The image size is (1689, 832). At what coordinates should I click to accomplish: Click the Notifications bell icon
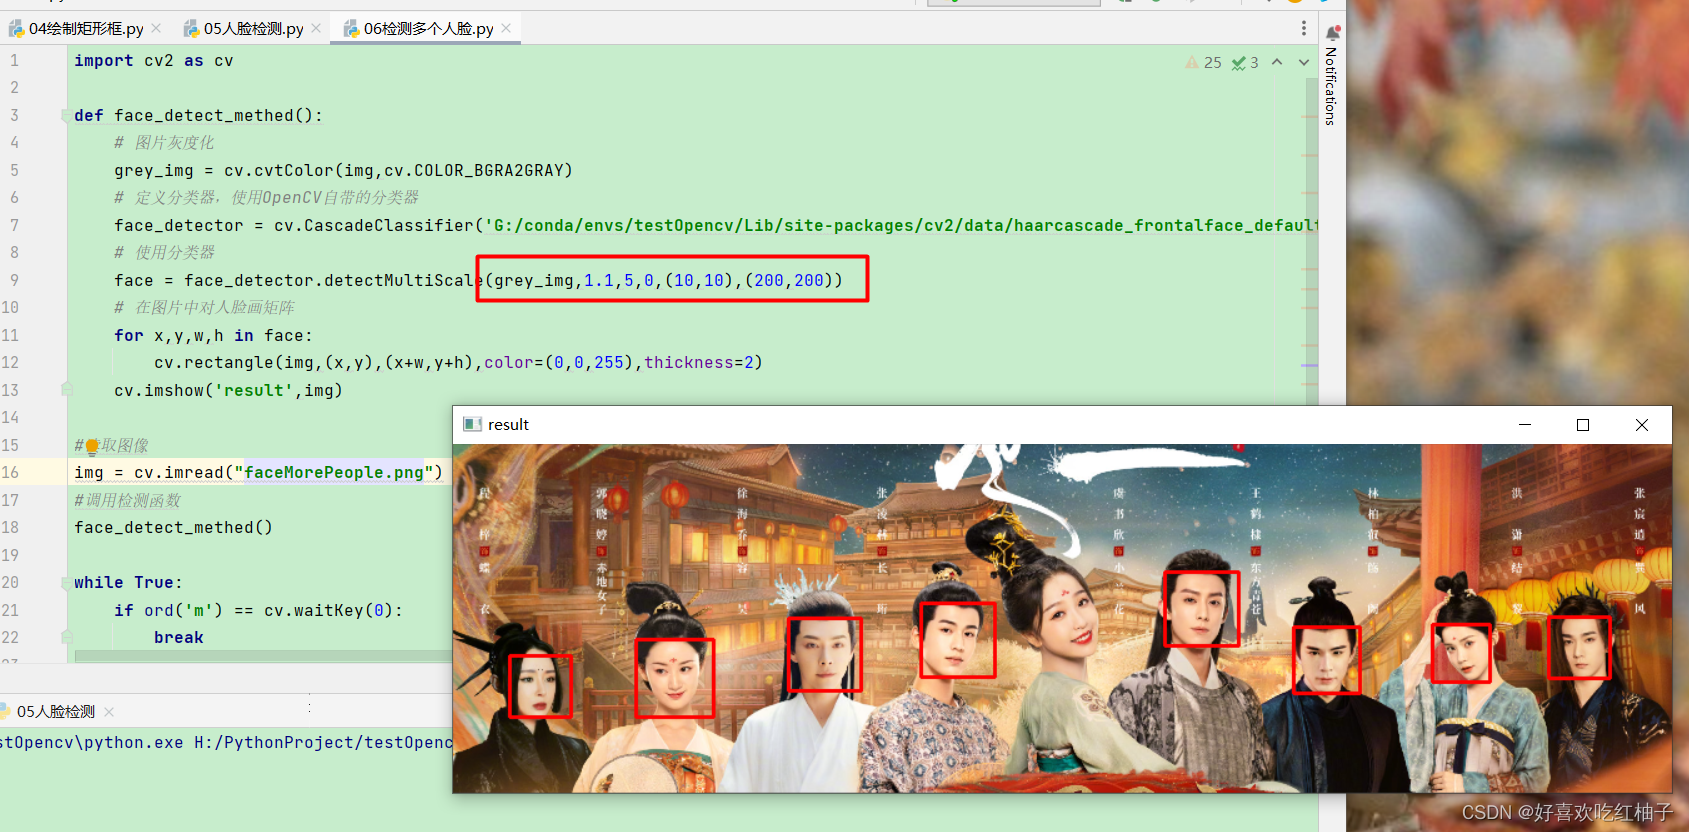coord(1332,32)
